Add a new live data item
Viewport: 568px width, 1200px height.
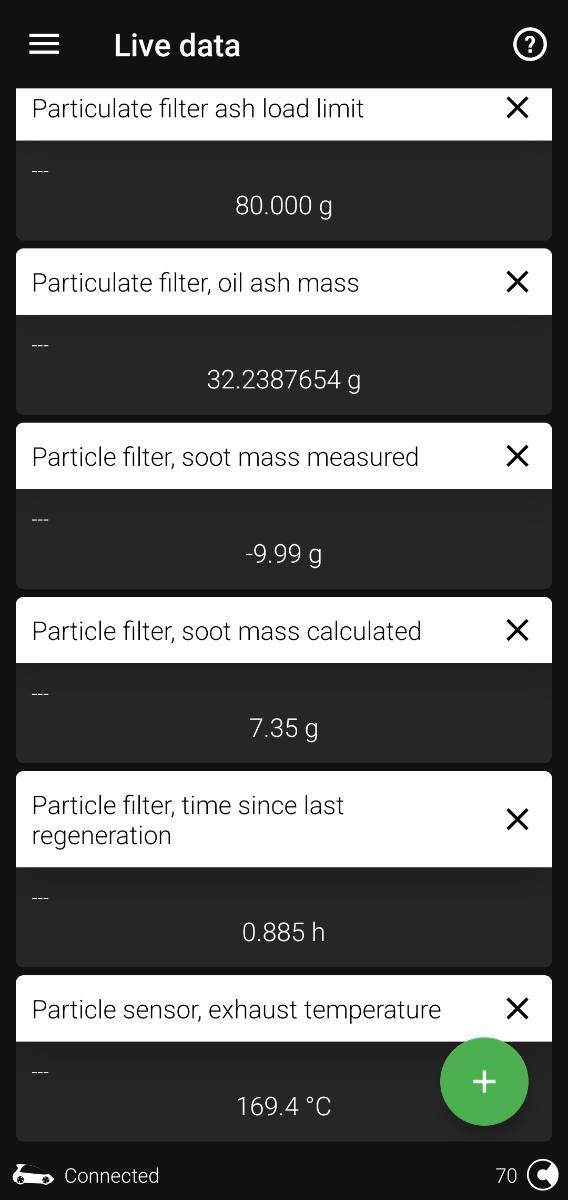coord(484,1081)
